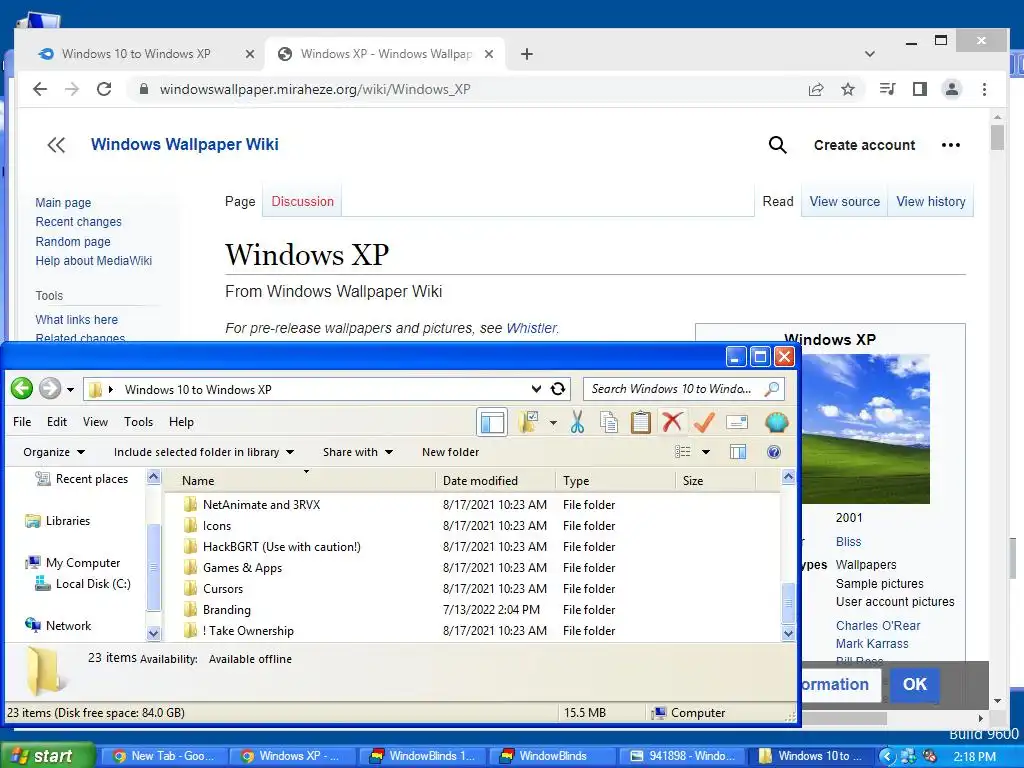1024x768 pixels.
Task: Open WindowBlinds 1... taskbar button
Action: click(x=423, y=756)
